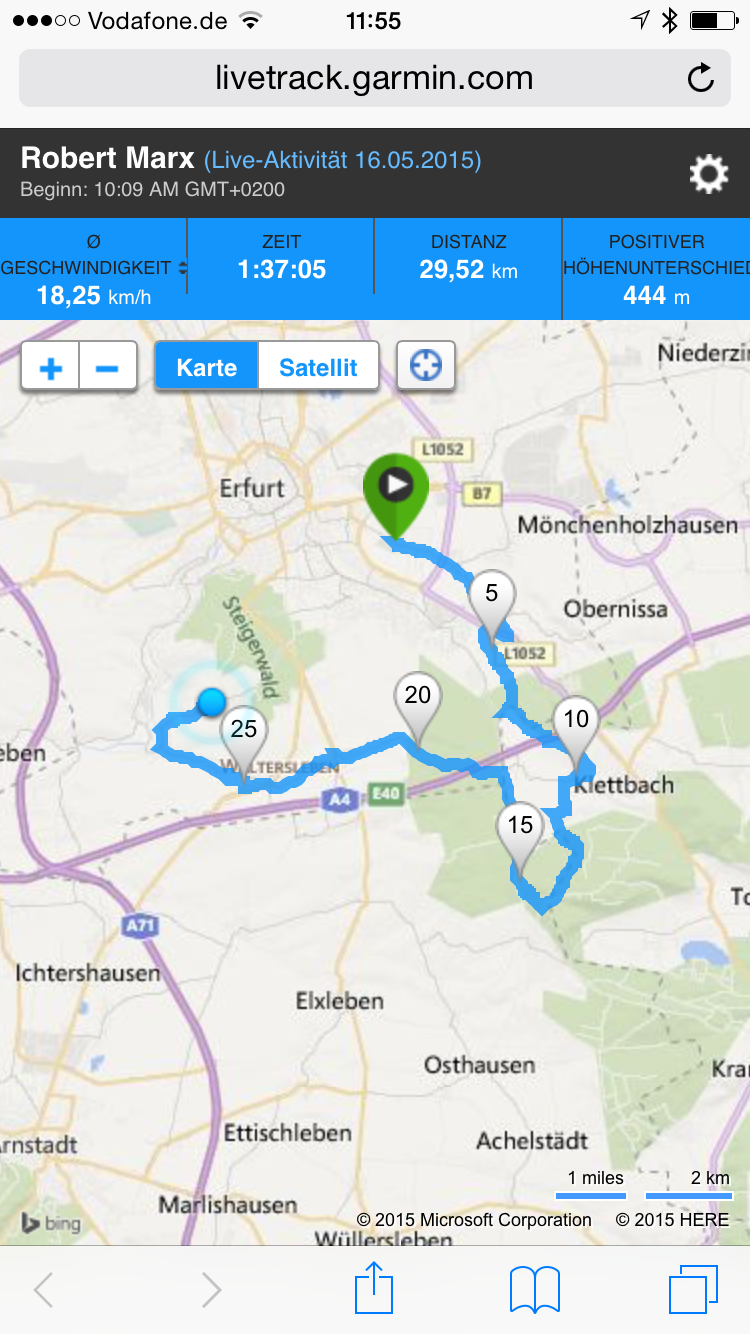
Task: Switch map to Karte view
Action: click(x=206, y=367)
